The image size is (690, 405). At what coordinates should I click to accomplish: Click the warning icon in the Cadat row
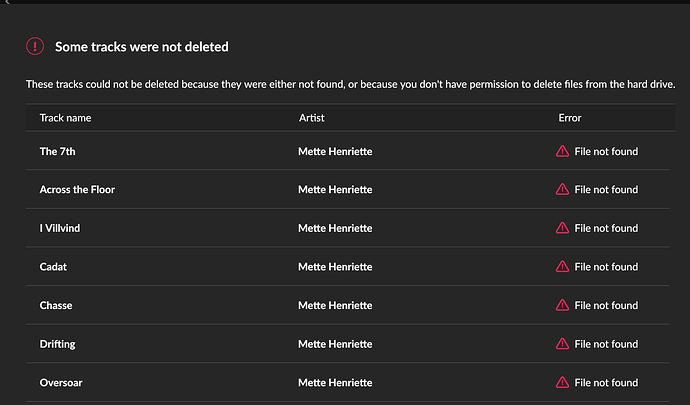click(562, 266)
